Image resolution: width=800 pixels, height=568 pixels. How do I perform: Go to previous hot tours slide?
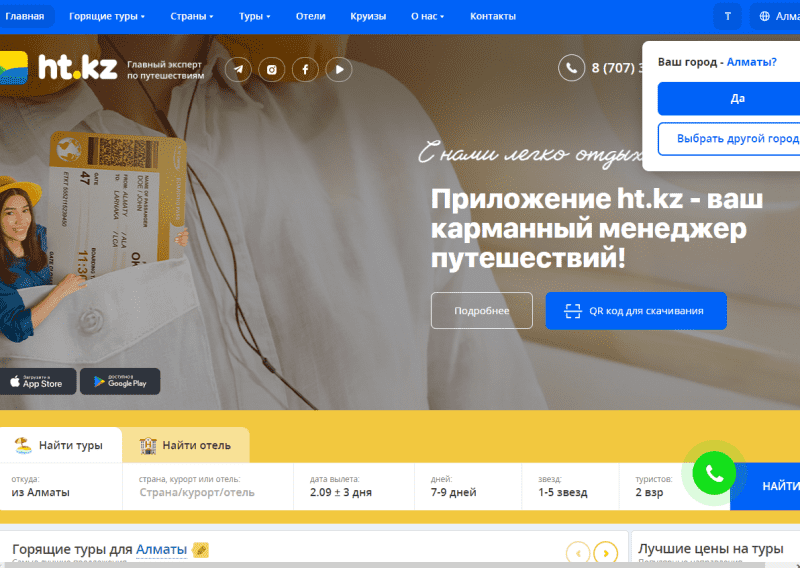pos(578,553)
